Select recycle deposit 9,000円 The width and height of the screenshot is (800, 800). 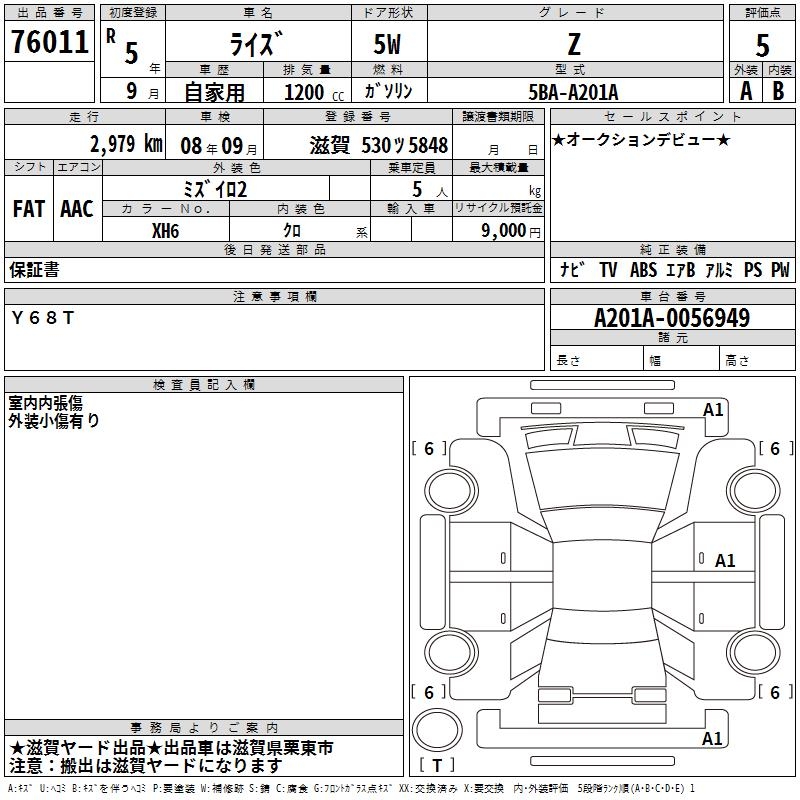pyautogui.click(x=511, y=231)
